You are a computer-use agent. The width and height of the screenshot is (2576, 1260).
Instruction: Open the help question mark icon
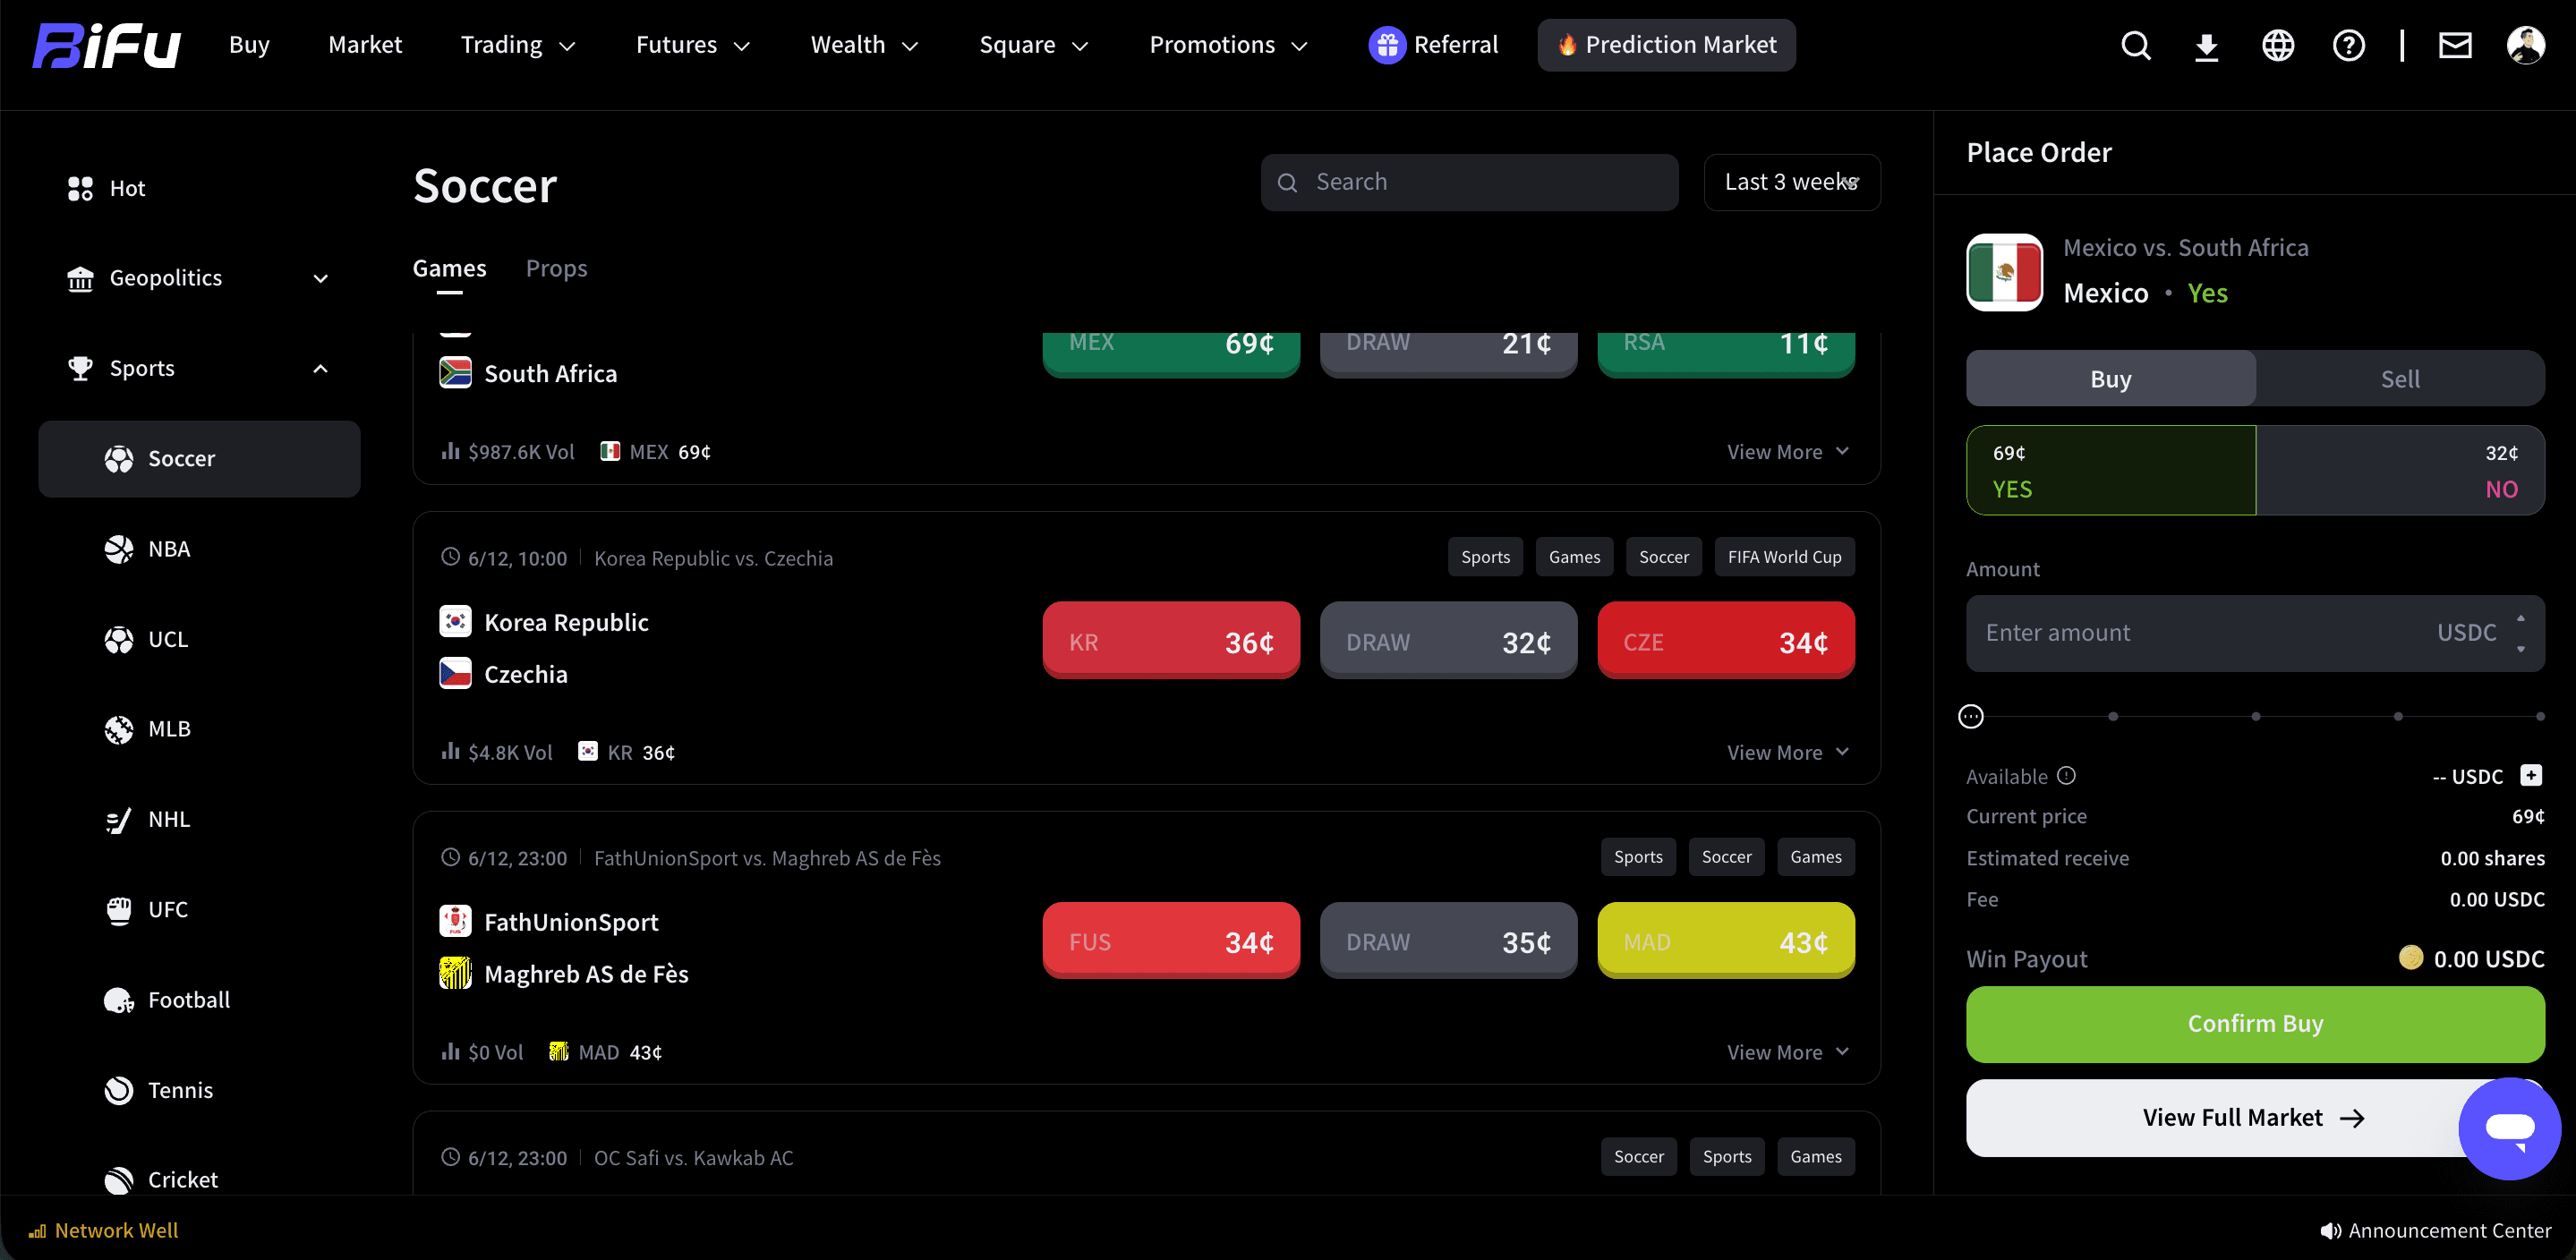pos(2348,45)
